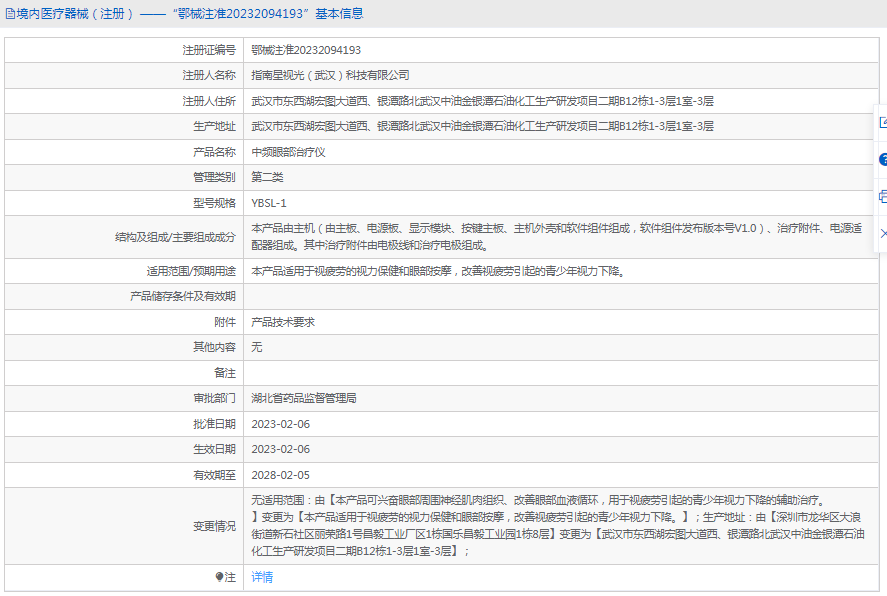The width and height of the screenshot is (887, 596).
Task: Click management class value 第二类
Action: 267,178
